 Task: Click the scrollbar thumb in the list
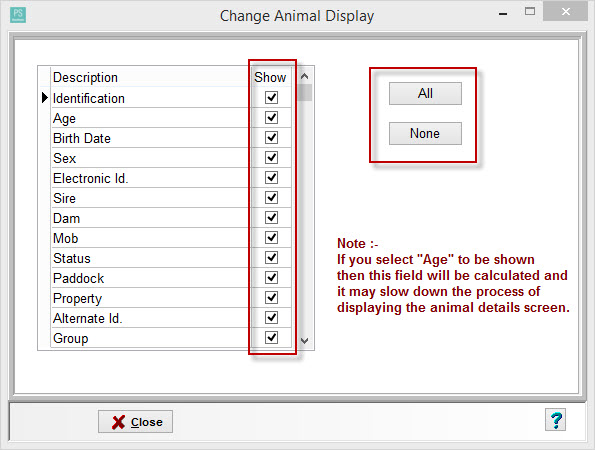click(305, 92)
